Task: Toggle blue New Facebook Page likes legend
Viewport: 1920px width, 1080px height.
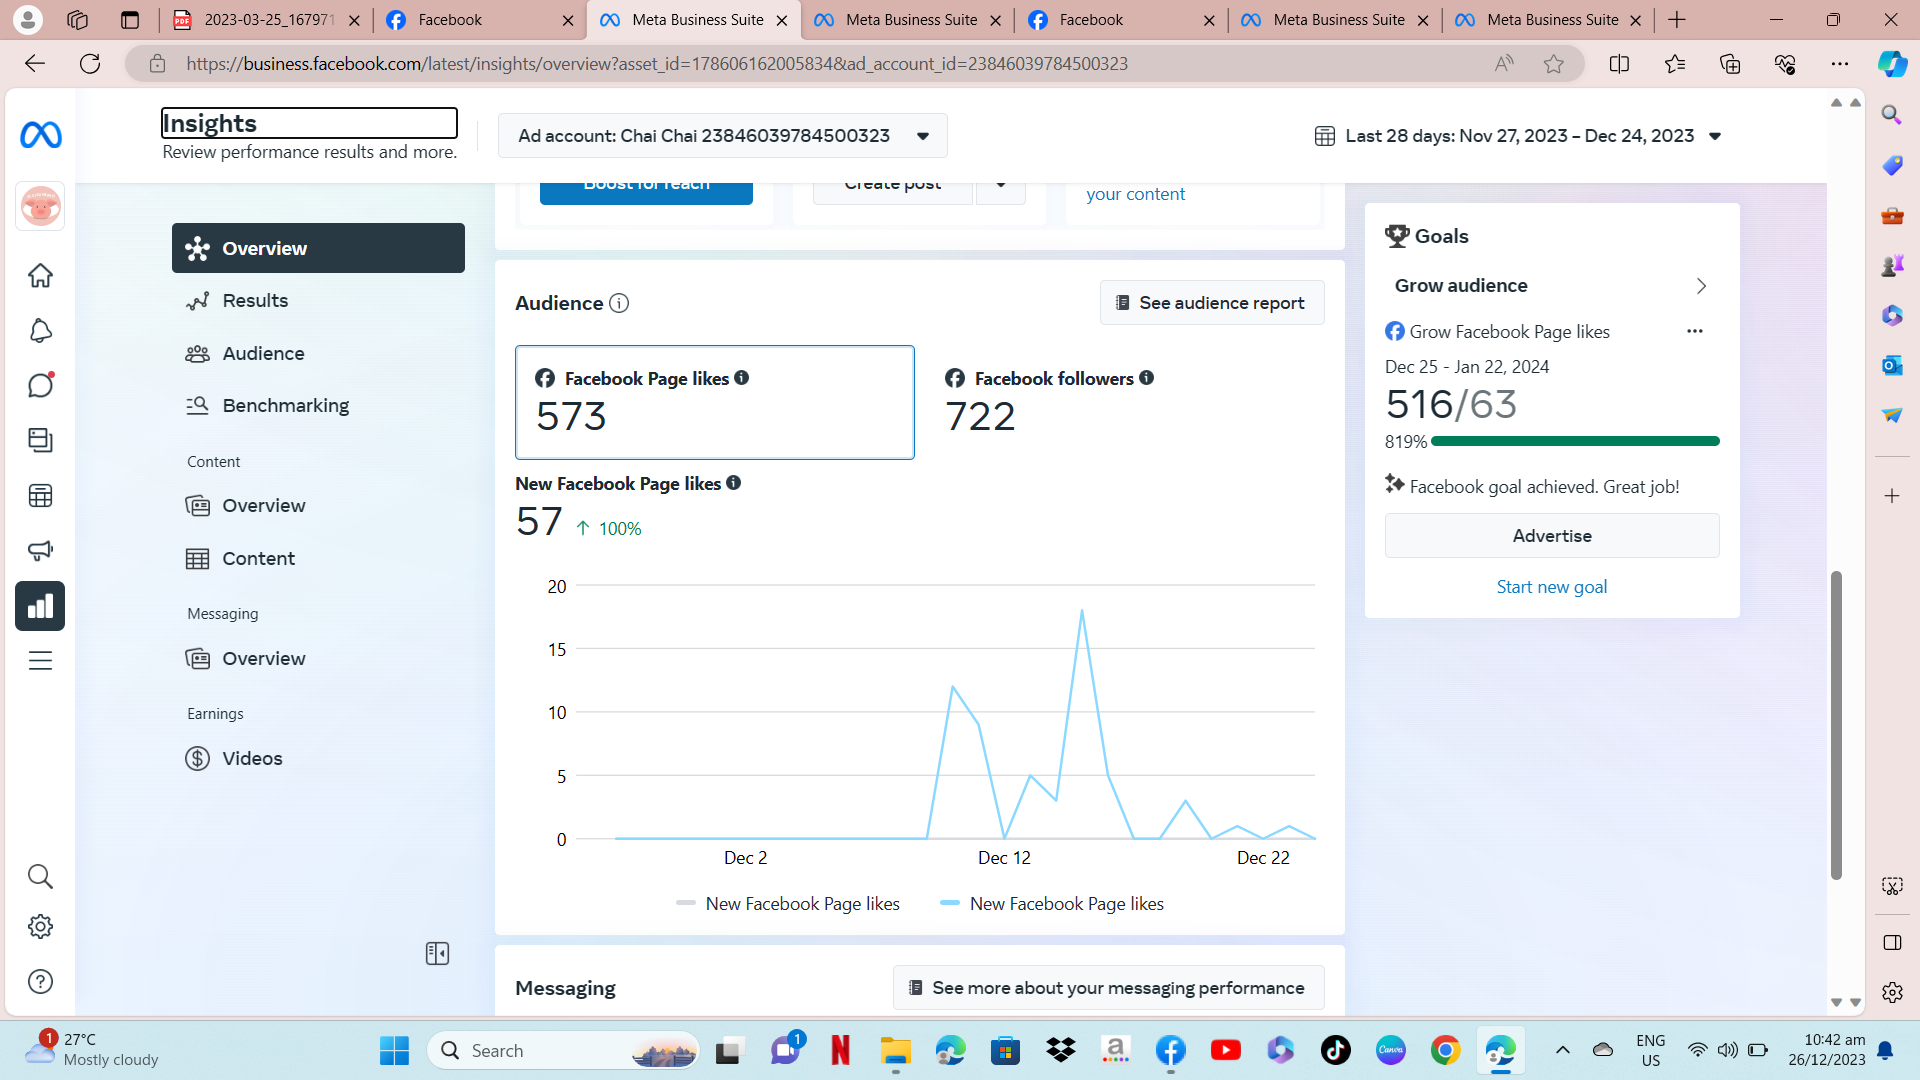Action: pyautogui.click(x=1052, y=904)
